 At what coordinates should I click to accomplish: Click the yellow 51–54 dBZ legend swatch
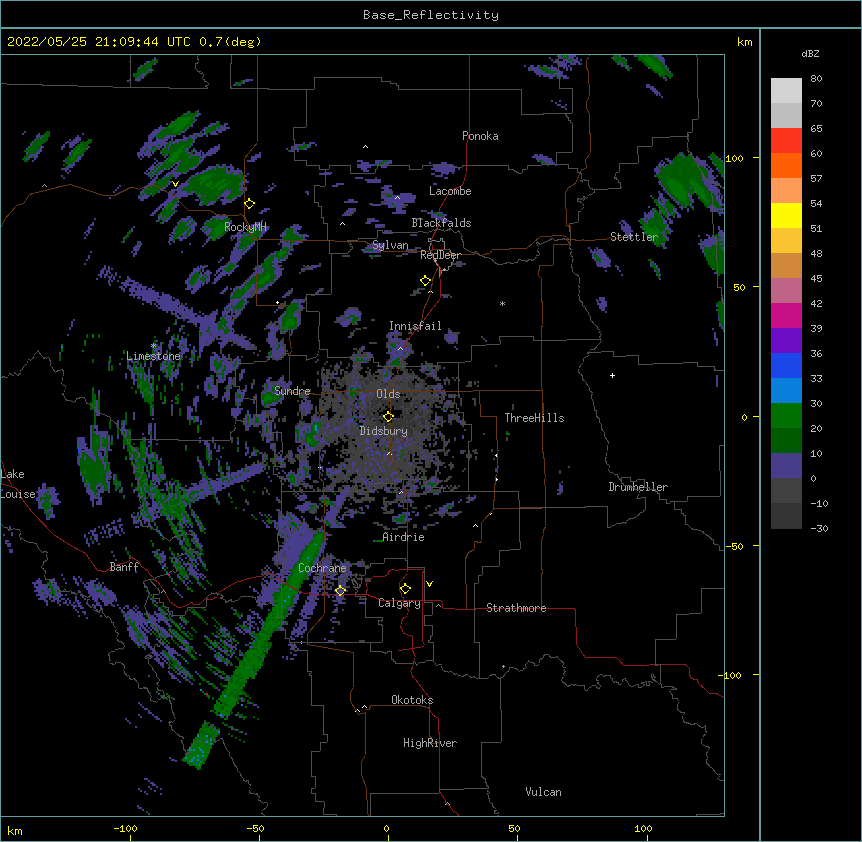[786, 215]
